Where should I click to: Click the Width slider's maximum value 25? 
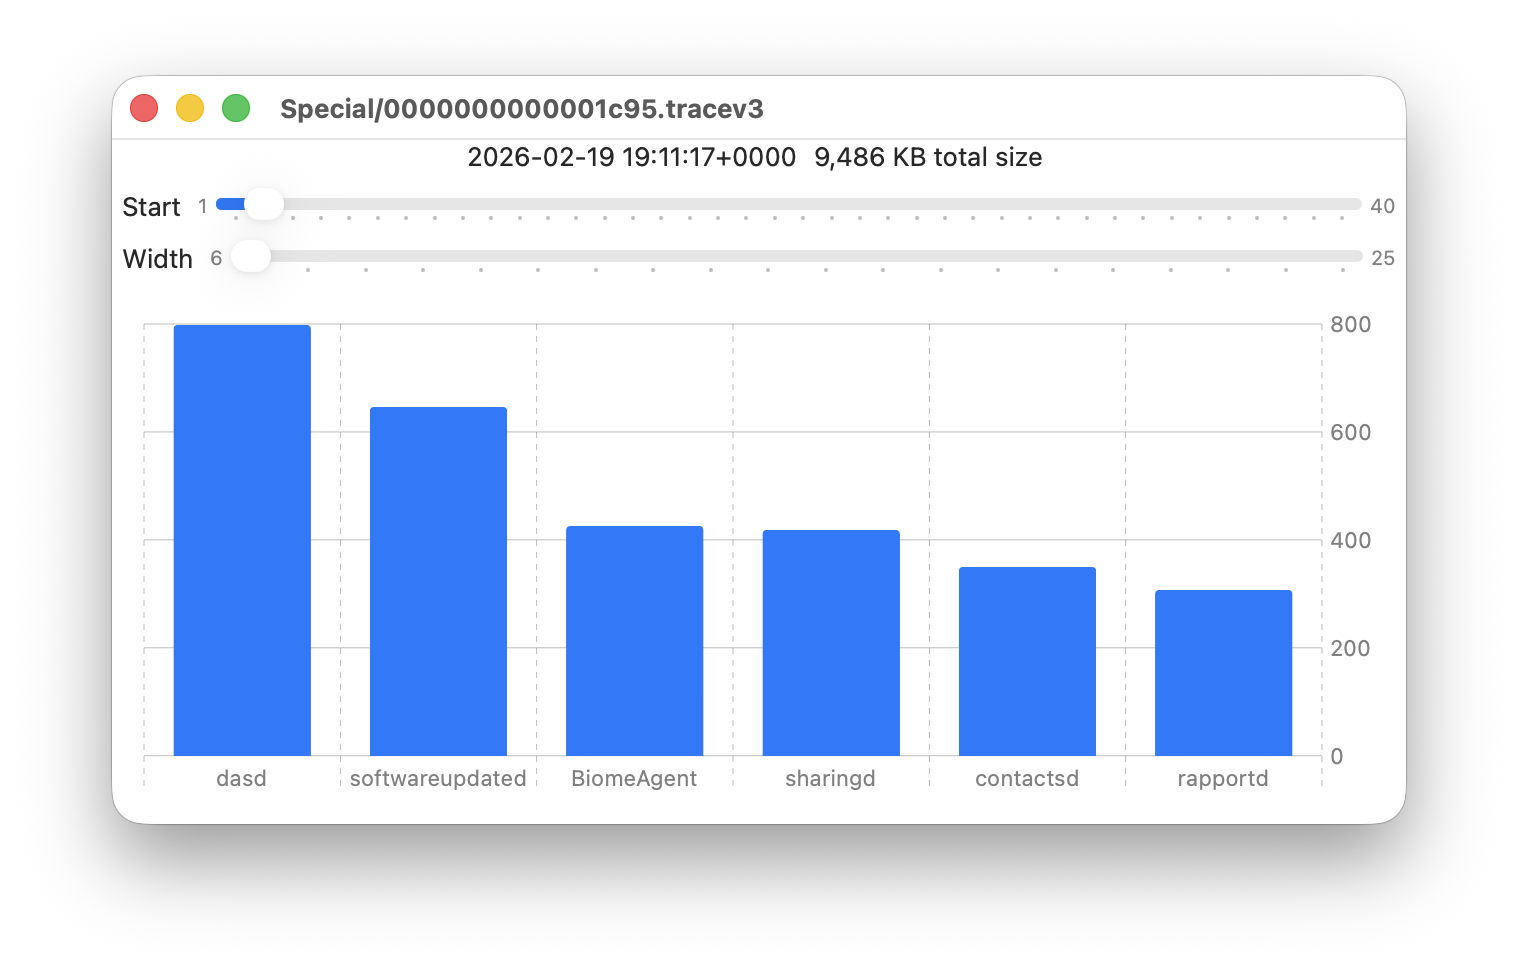click(1382, 258)
